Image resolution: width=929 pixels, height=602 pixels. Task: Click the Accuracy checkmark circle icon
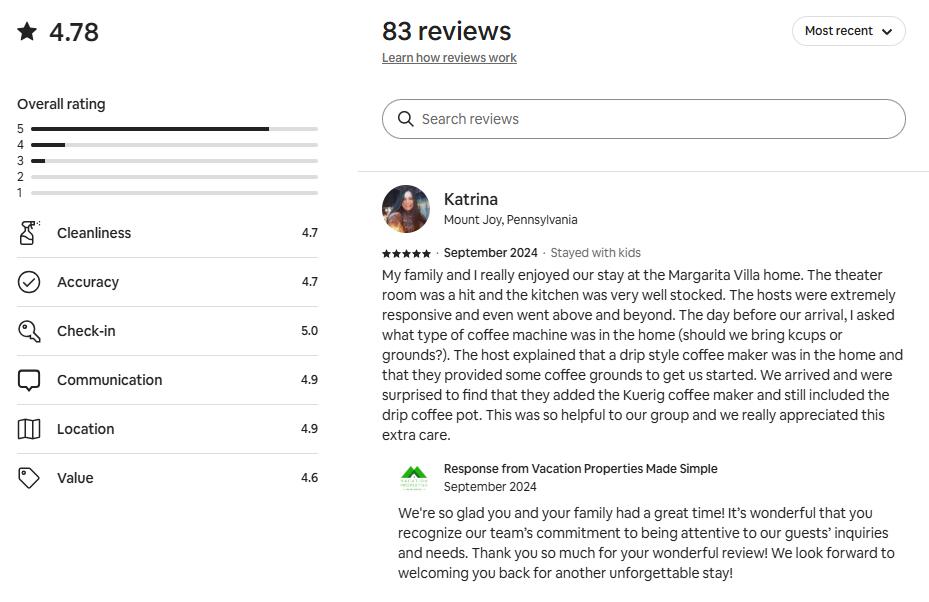[29, 282]
